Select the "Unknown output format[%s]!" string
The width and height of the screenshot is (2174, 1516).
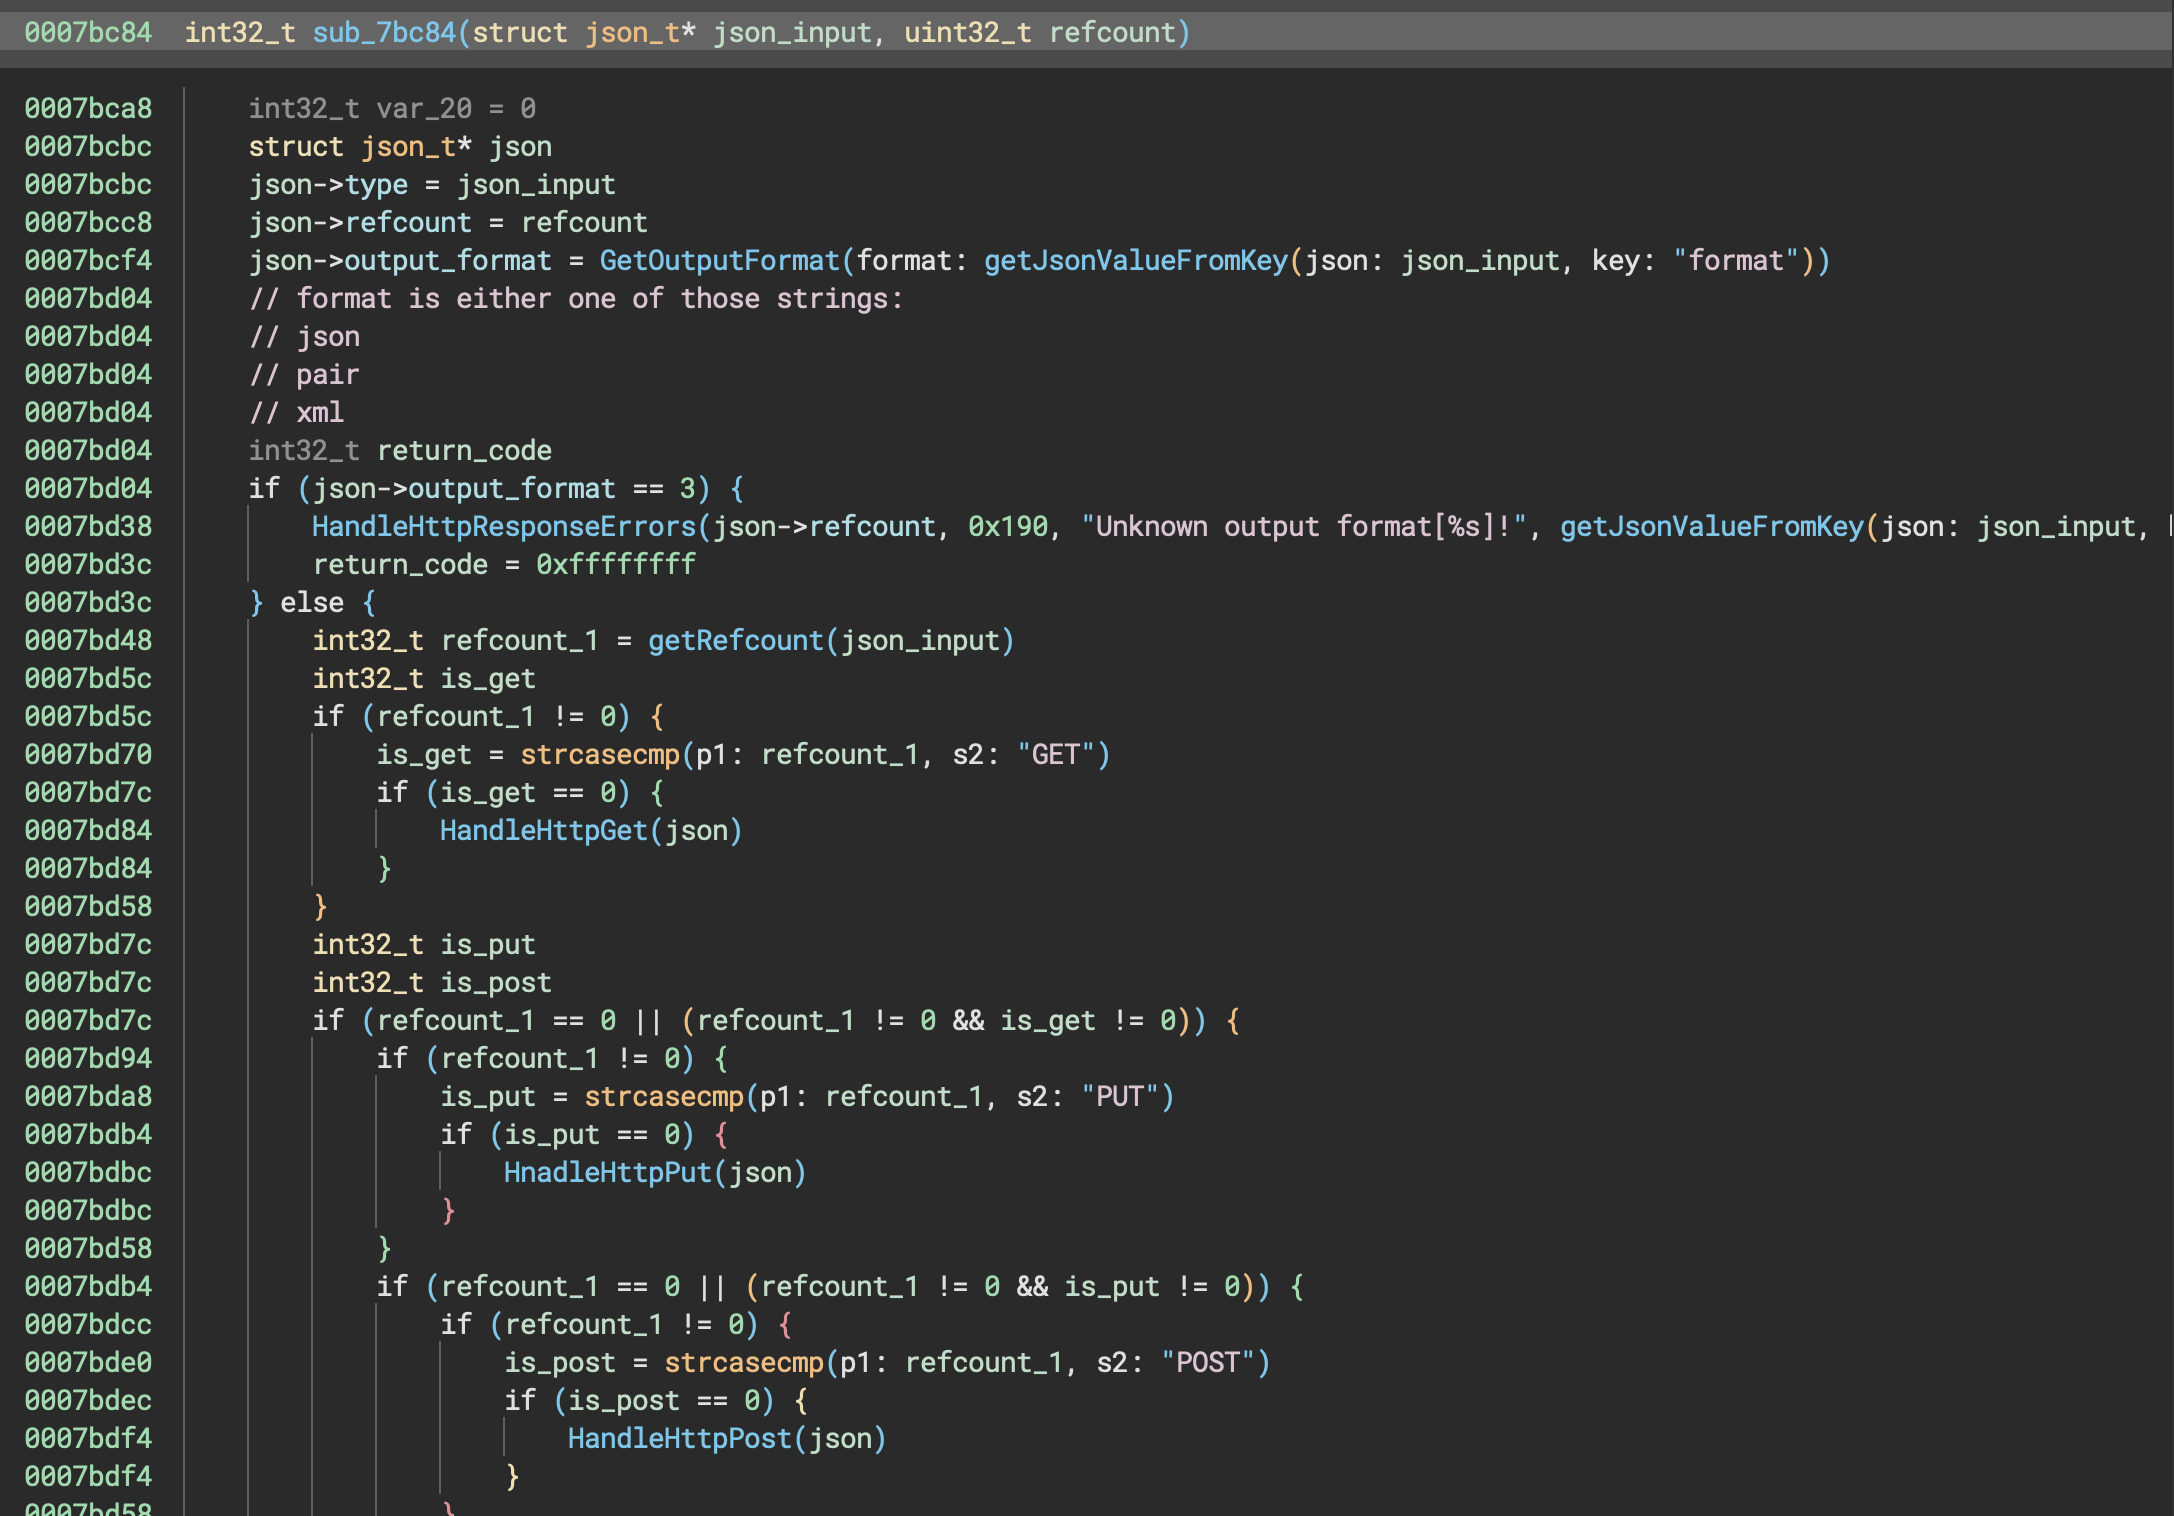[x=1304, y=527]
